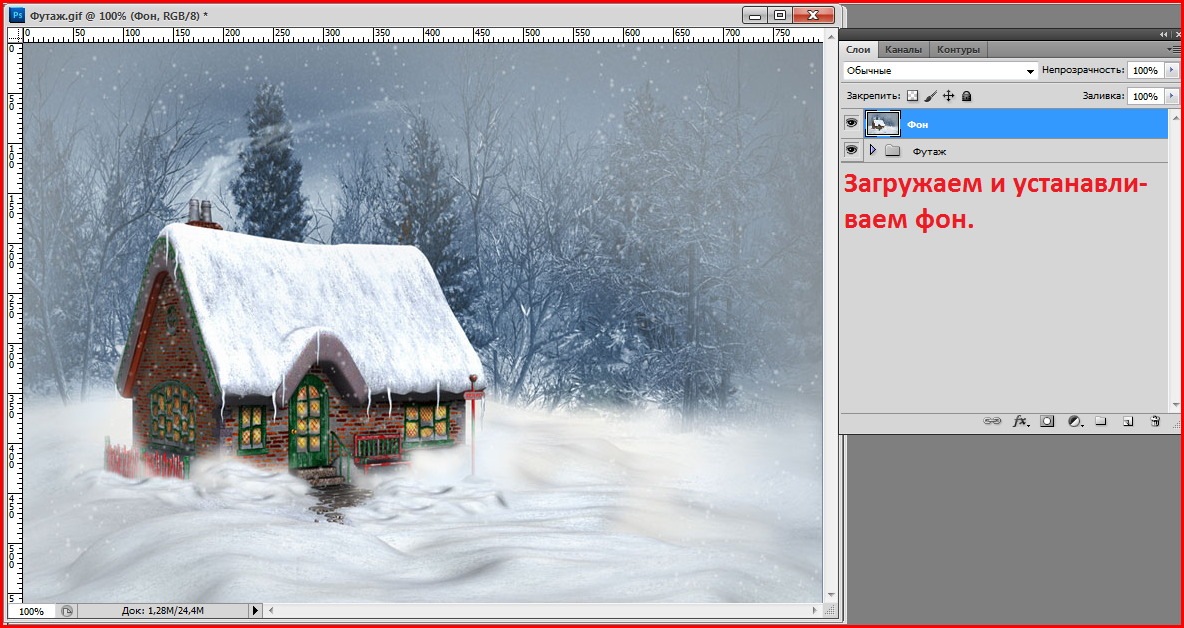Maximize the Футаж.gif document window
Screen dimensions: 1184x628
point(779,14)
